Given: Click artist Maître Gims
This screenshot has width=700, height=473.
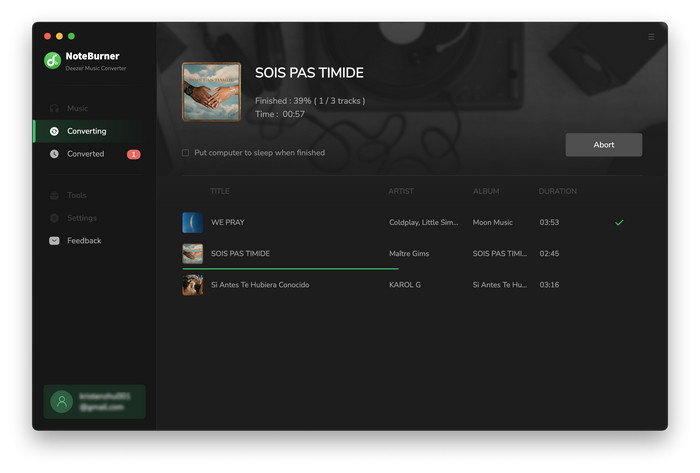Looking at the screenshot, I should [x=409, y=253].
